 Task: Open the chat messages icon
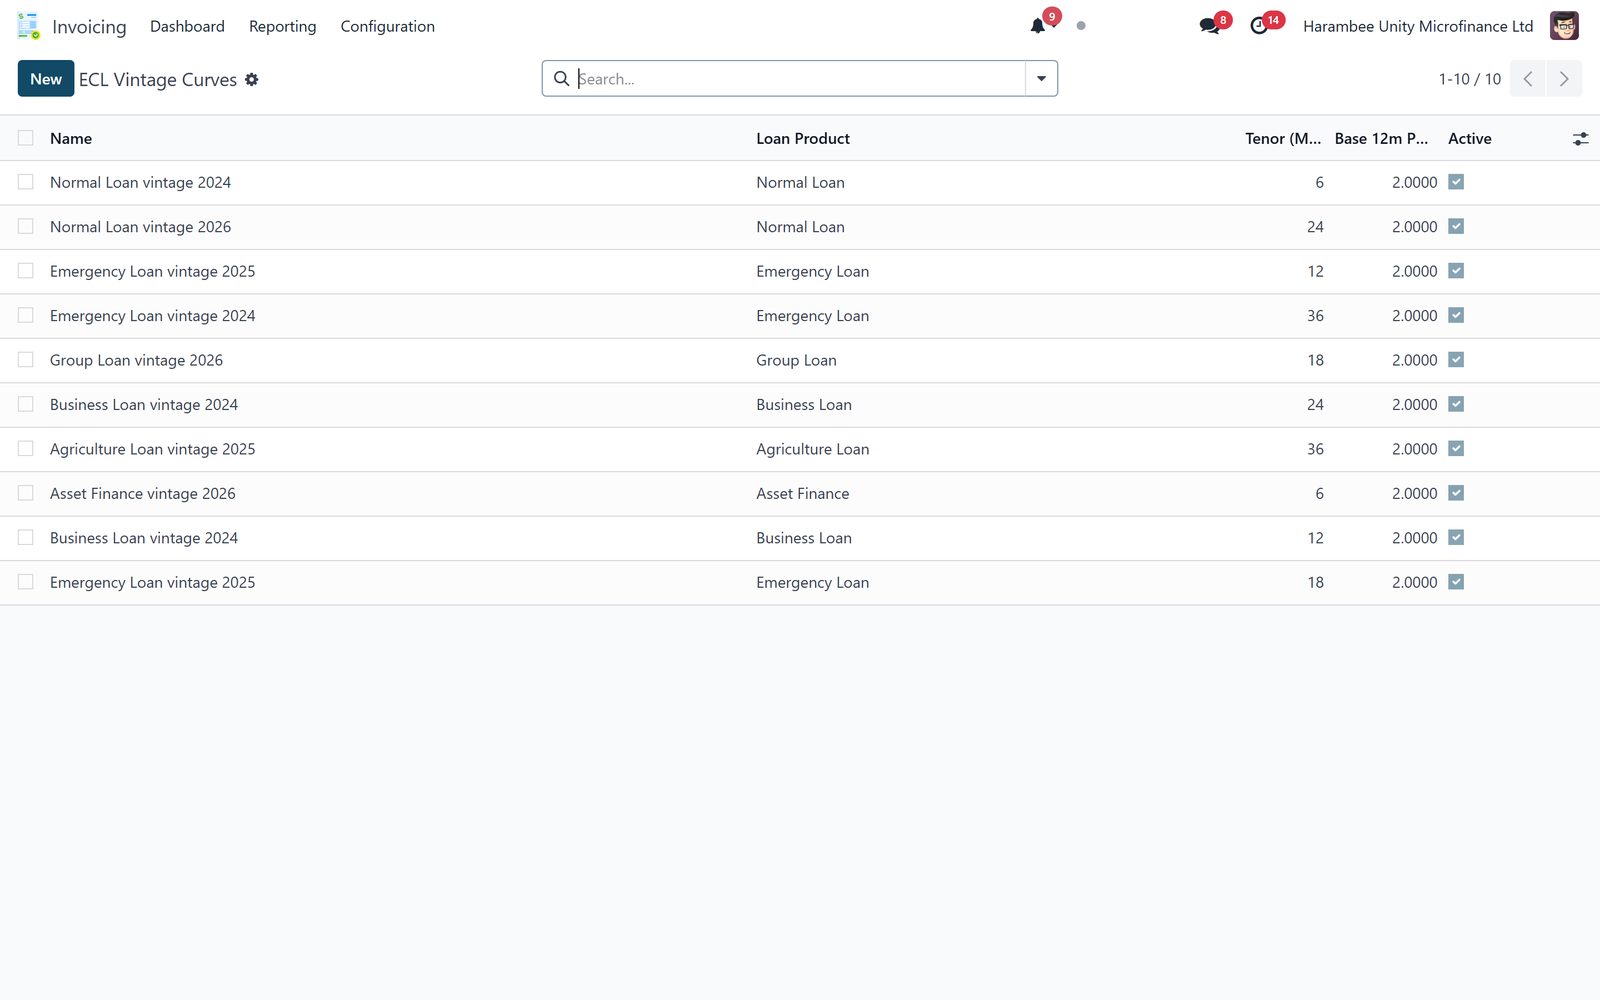tap(1209, 27)
